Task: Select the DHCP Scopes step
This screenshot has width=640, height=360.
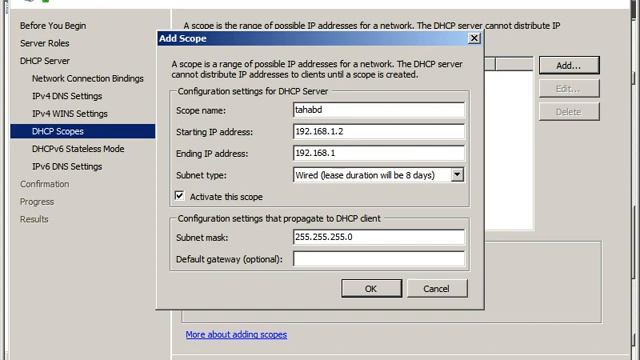Action: (83, 131)
